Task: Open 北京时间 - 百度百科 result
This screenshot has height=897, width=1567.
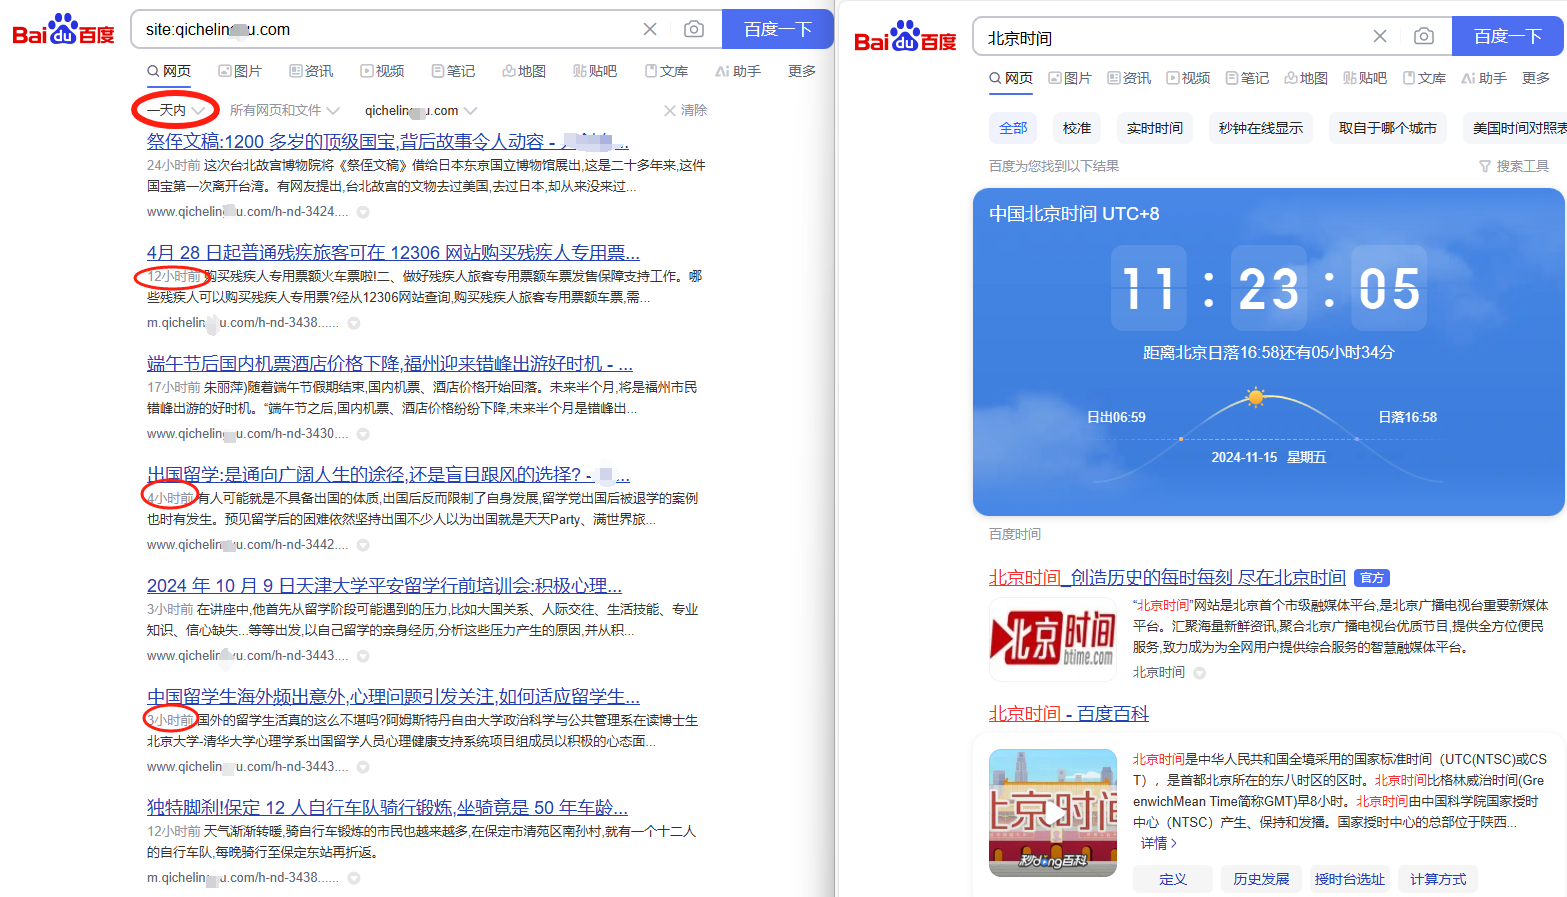Action: pos(1069,714)
